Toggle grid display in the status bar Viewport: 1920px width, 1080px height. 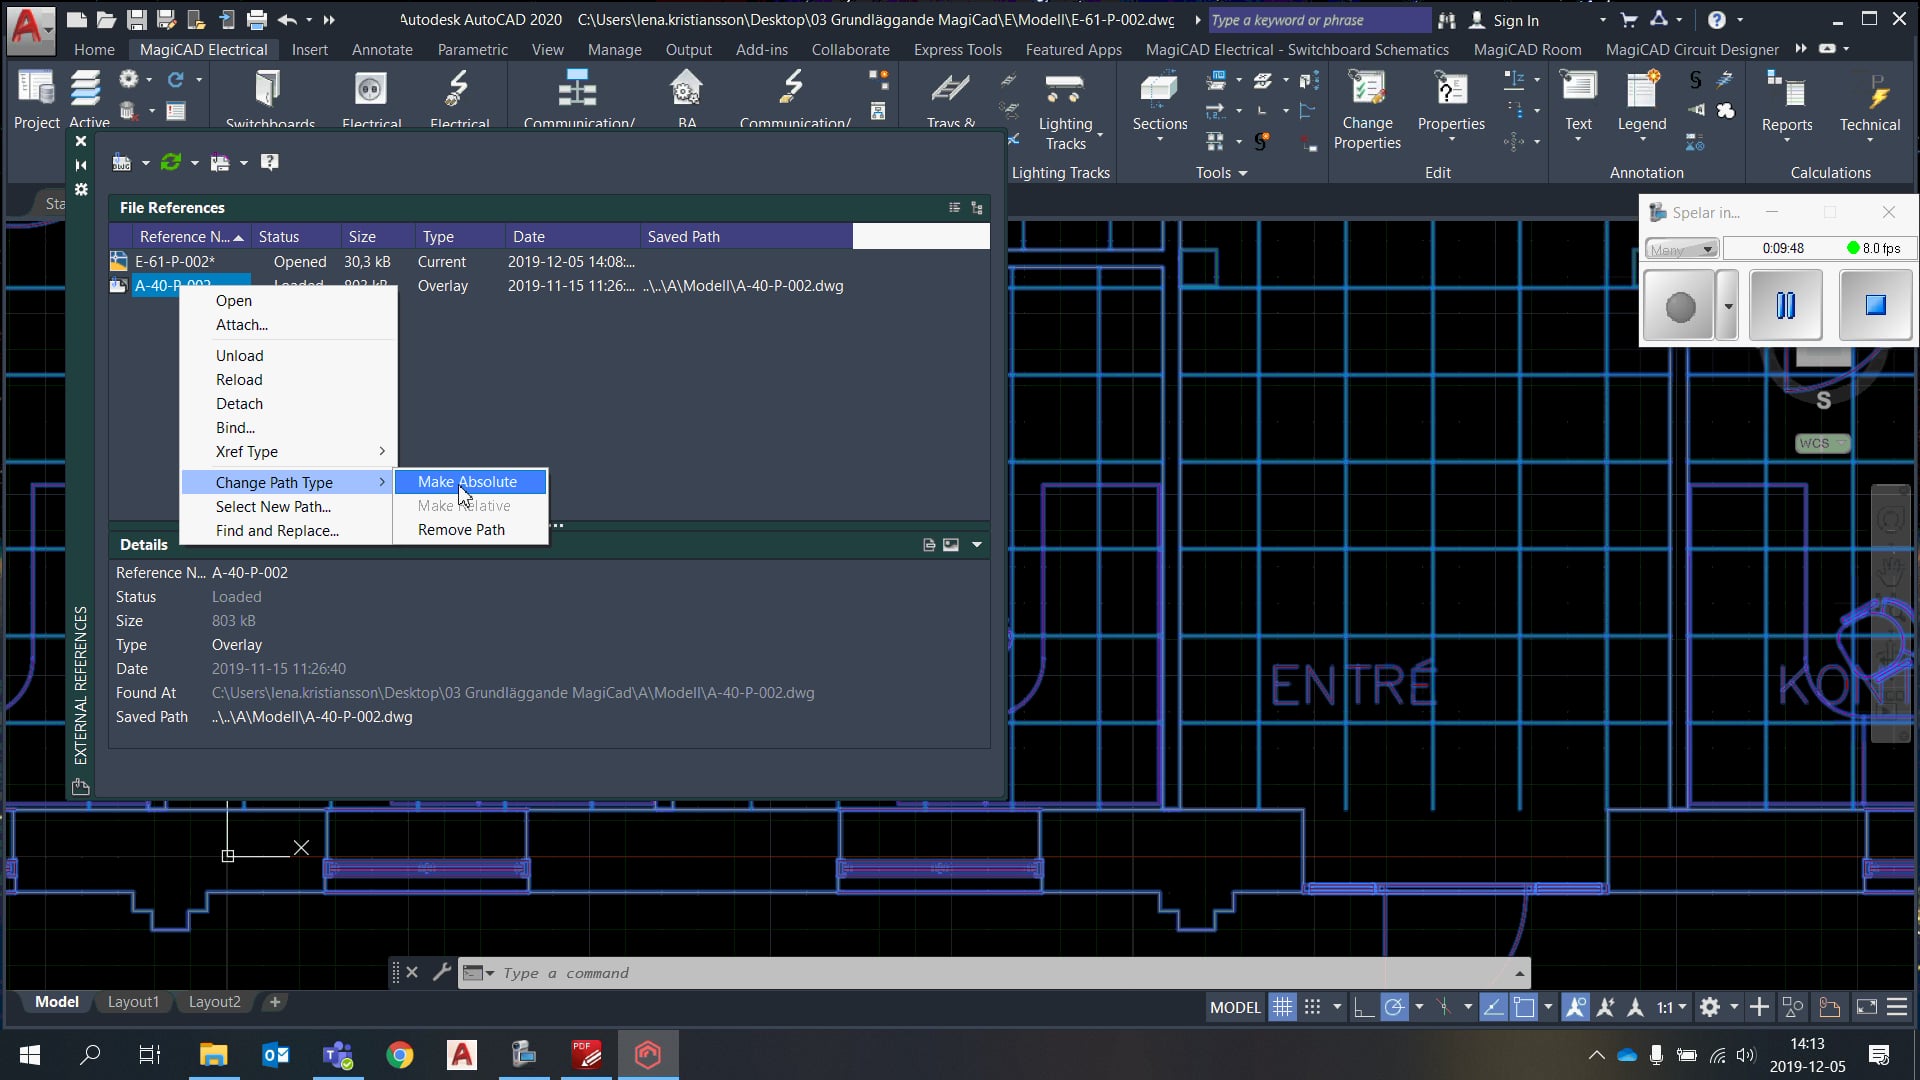[1283, 1007]
